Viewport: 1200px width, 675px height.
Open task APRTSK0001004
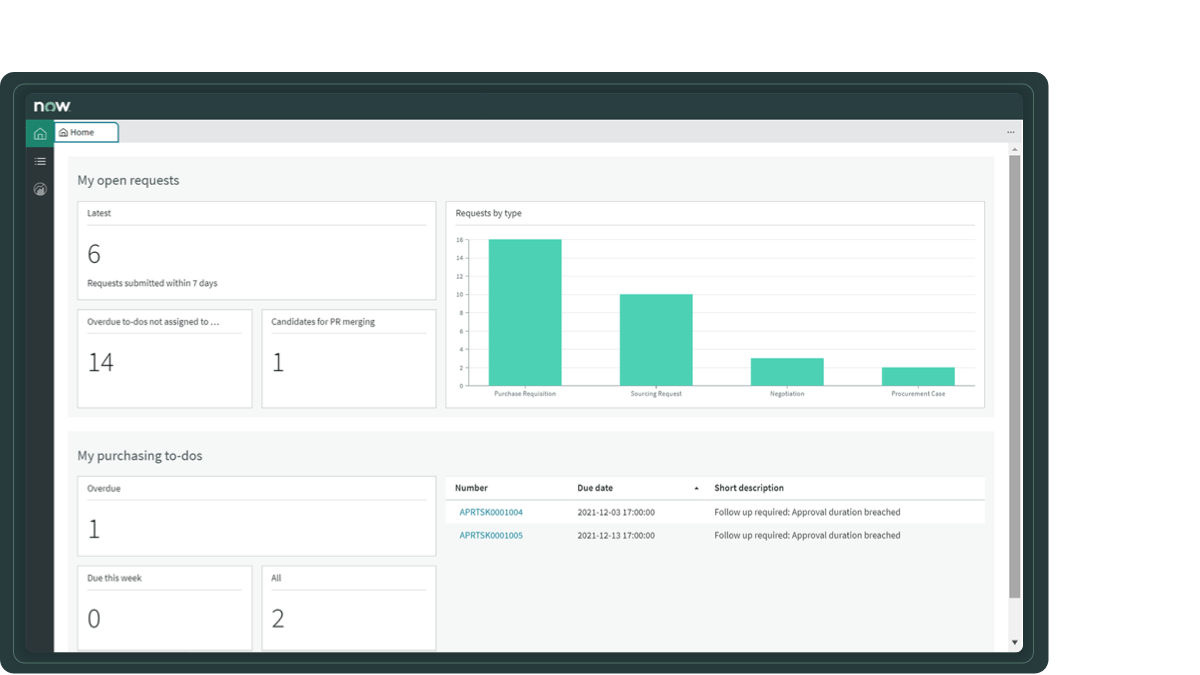[x=491, y=512]
